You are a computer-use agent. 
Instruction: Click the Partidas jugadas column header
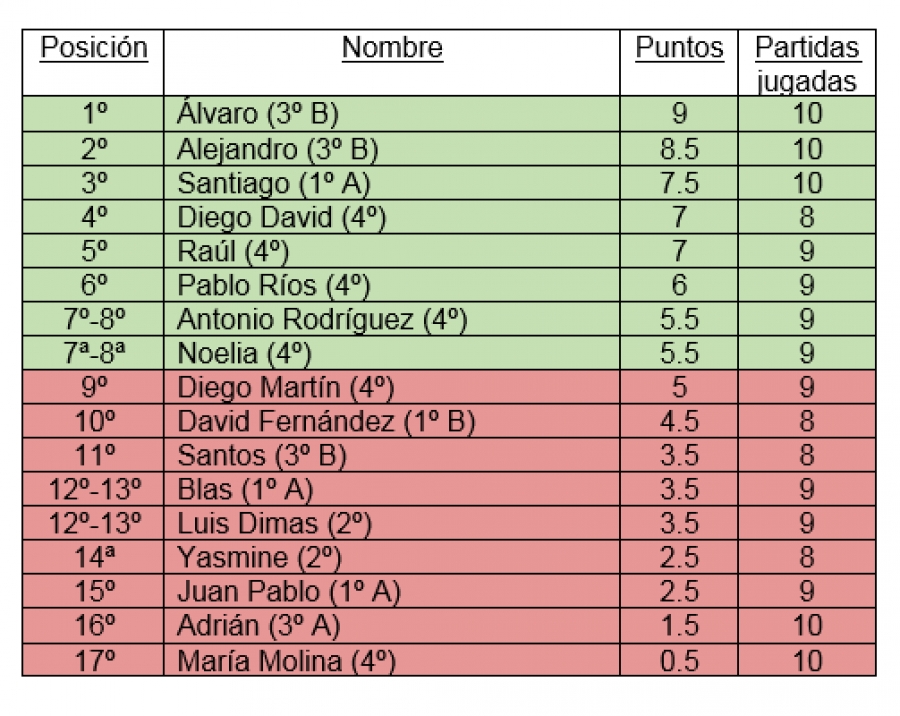coord(806,63)
